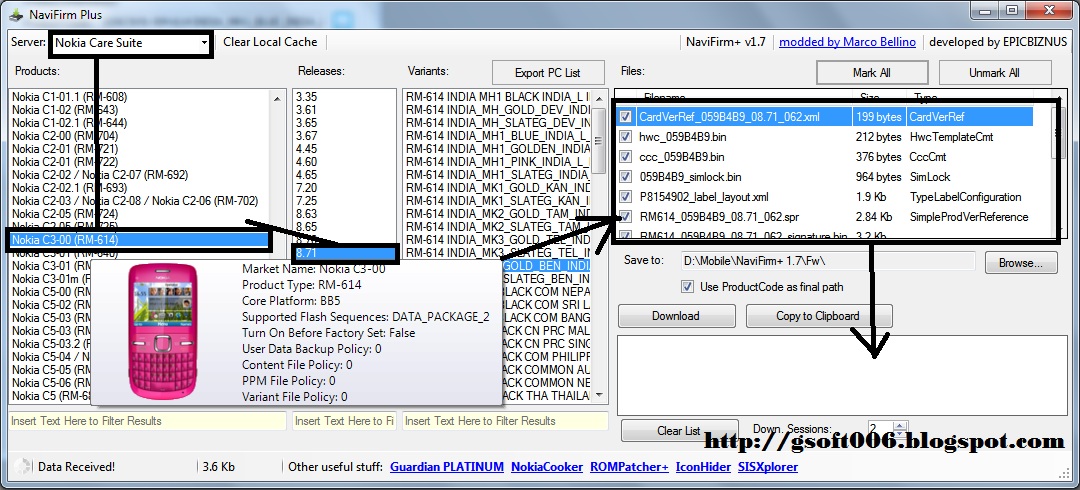Click the Clear List button
The width and height of the screenshot is (1080, 490).
coord(678,431)
